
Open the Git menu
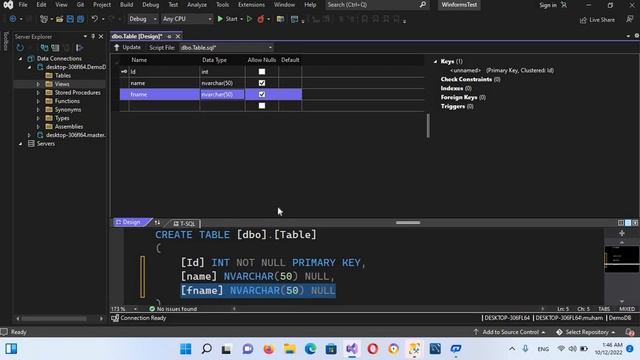tap(80, 5)
